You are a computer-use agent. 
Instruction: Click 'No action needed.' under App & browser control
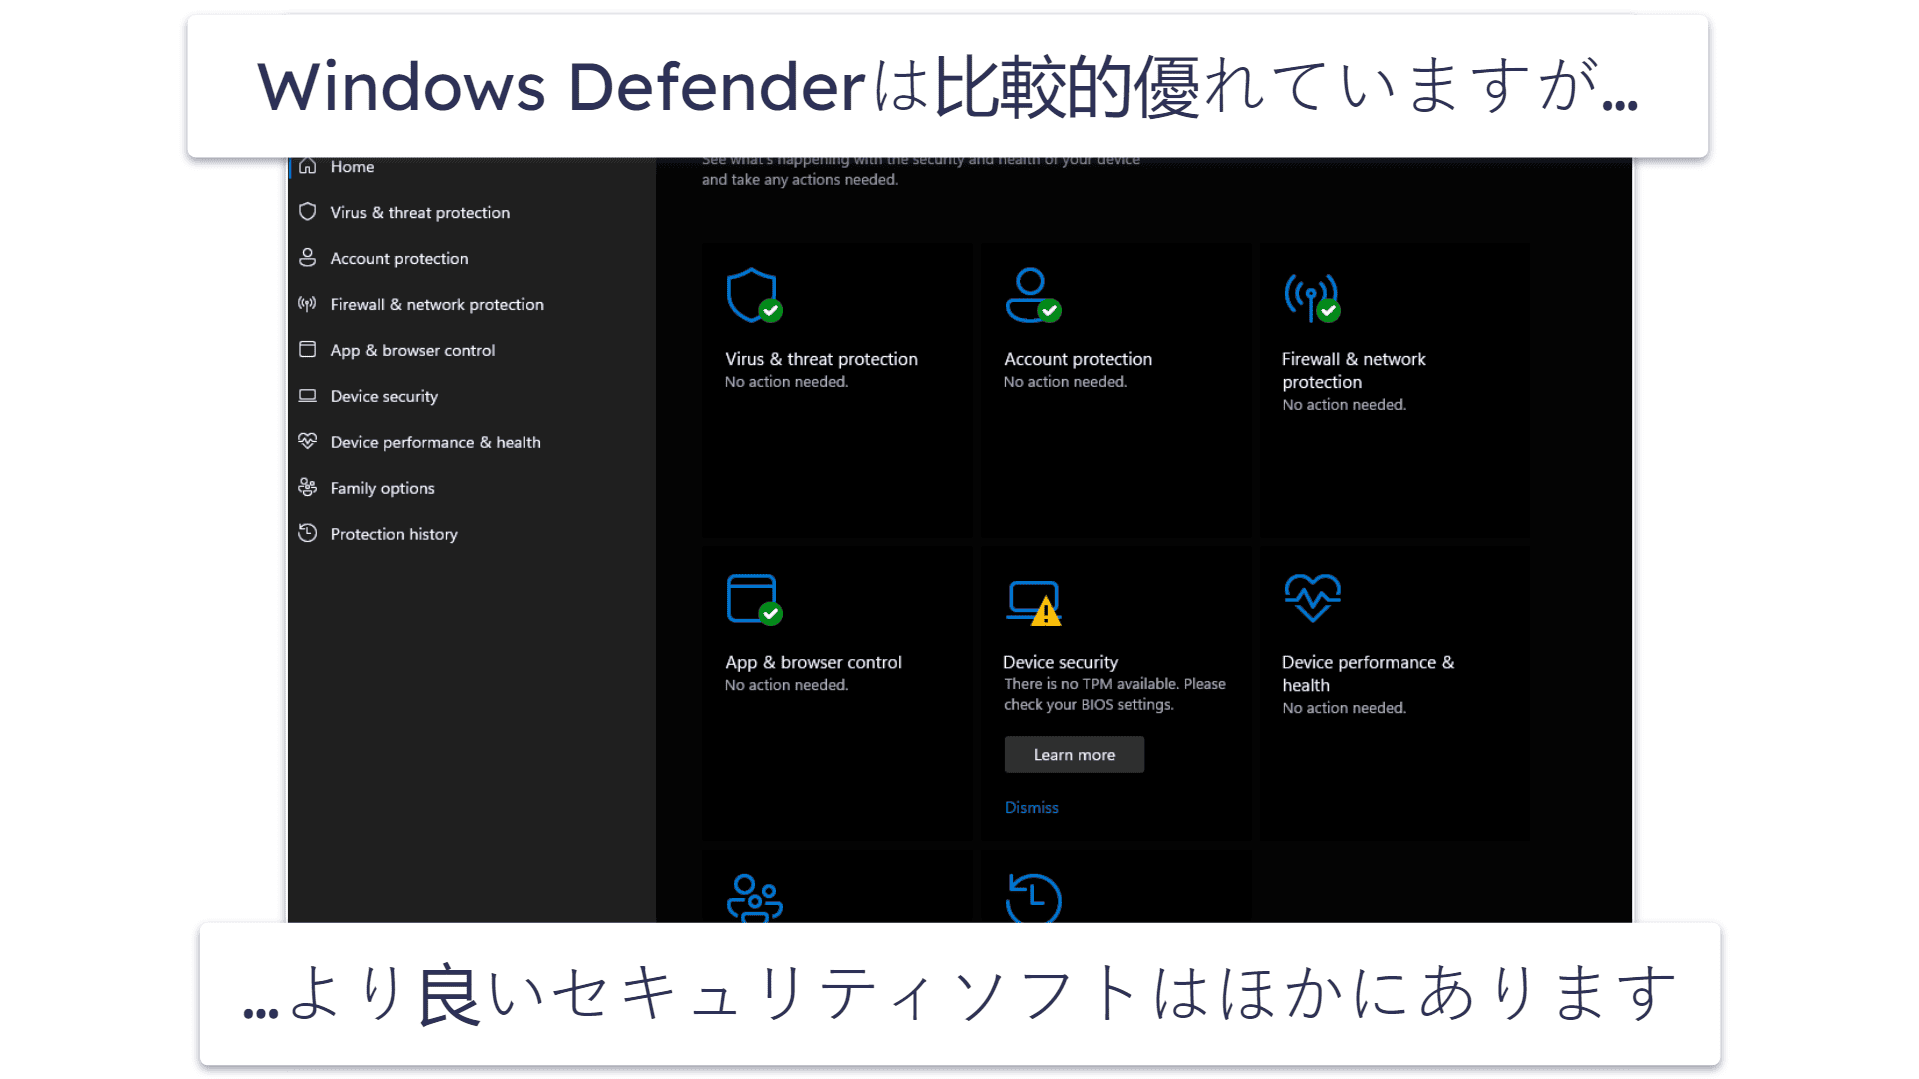(786, 685)
